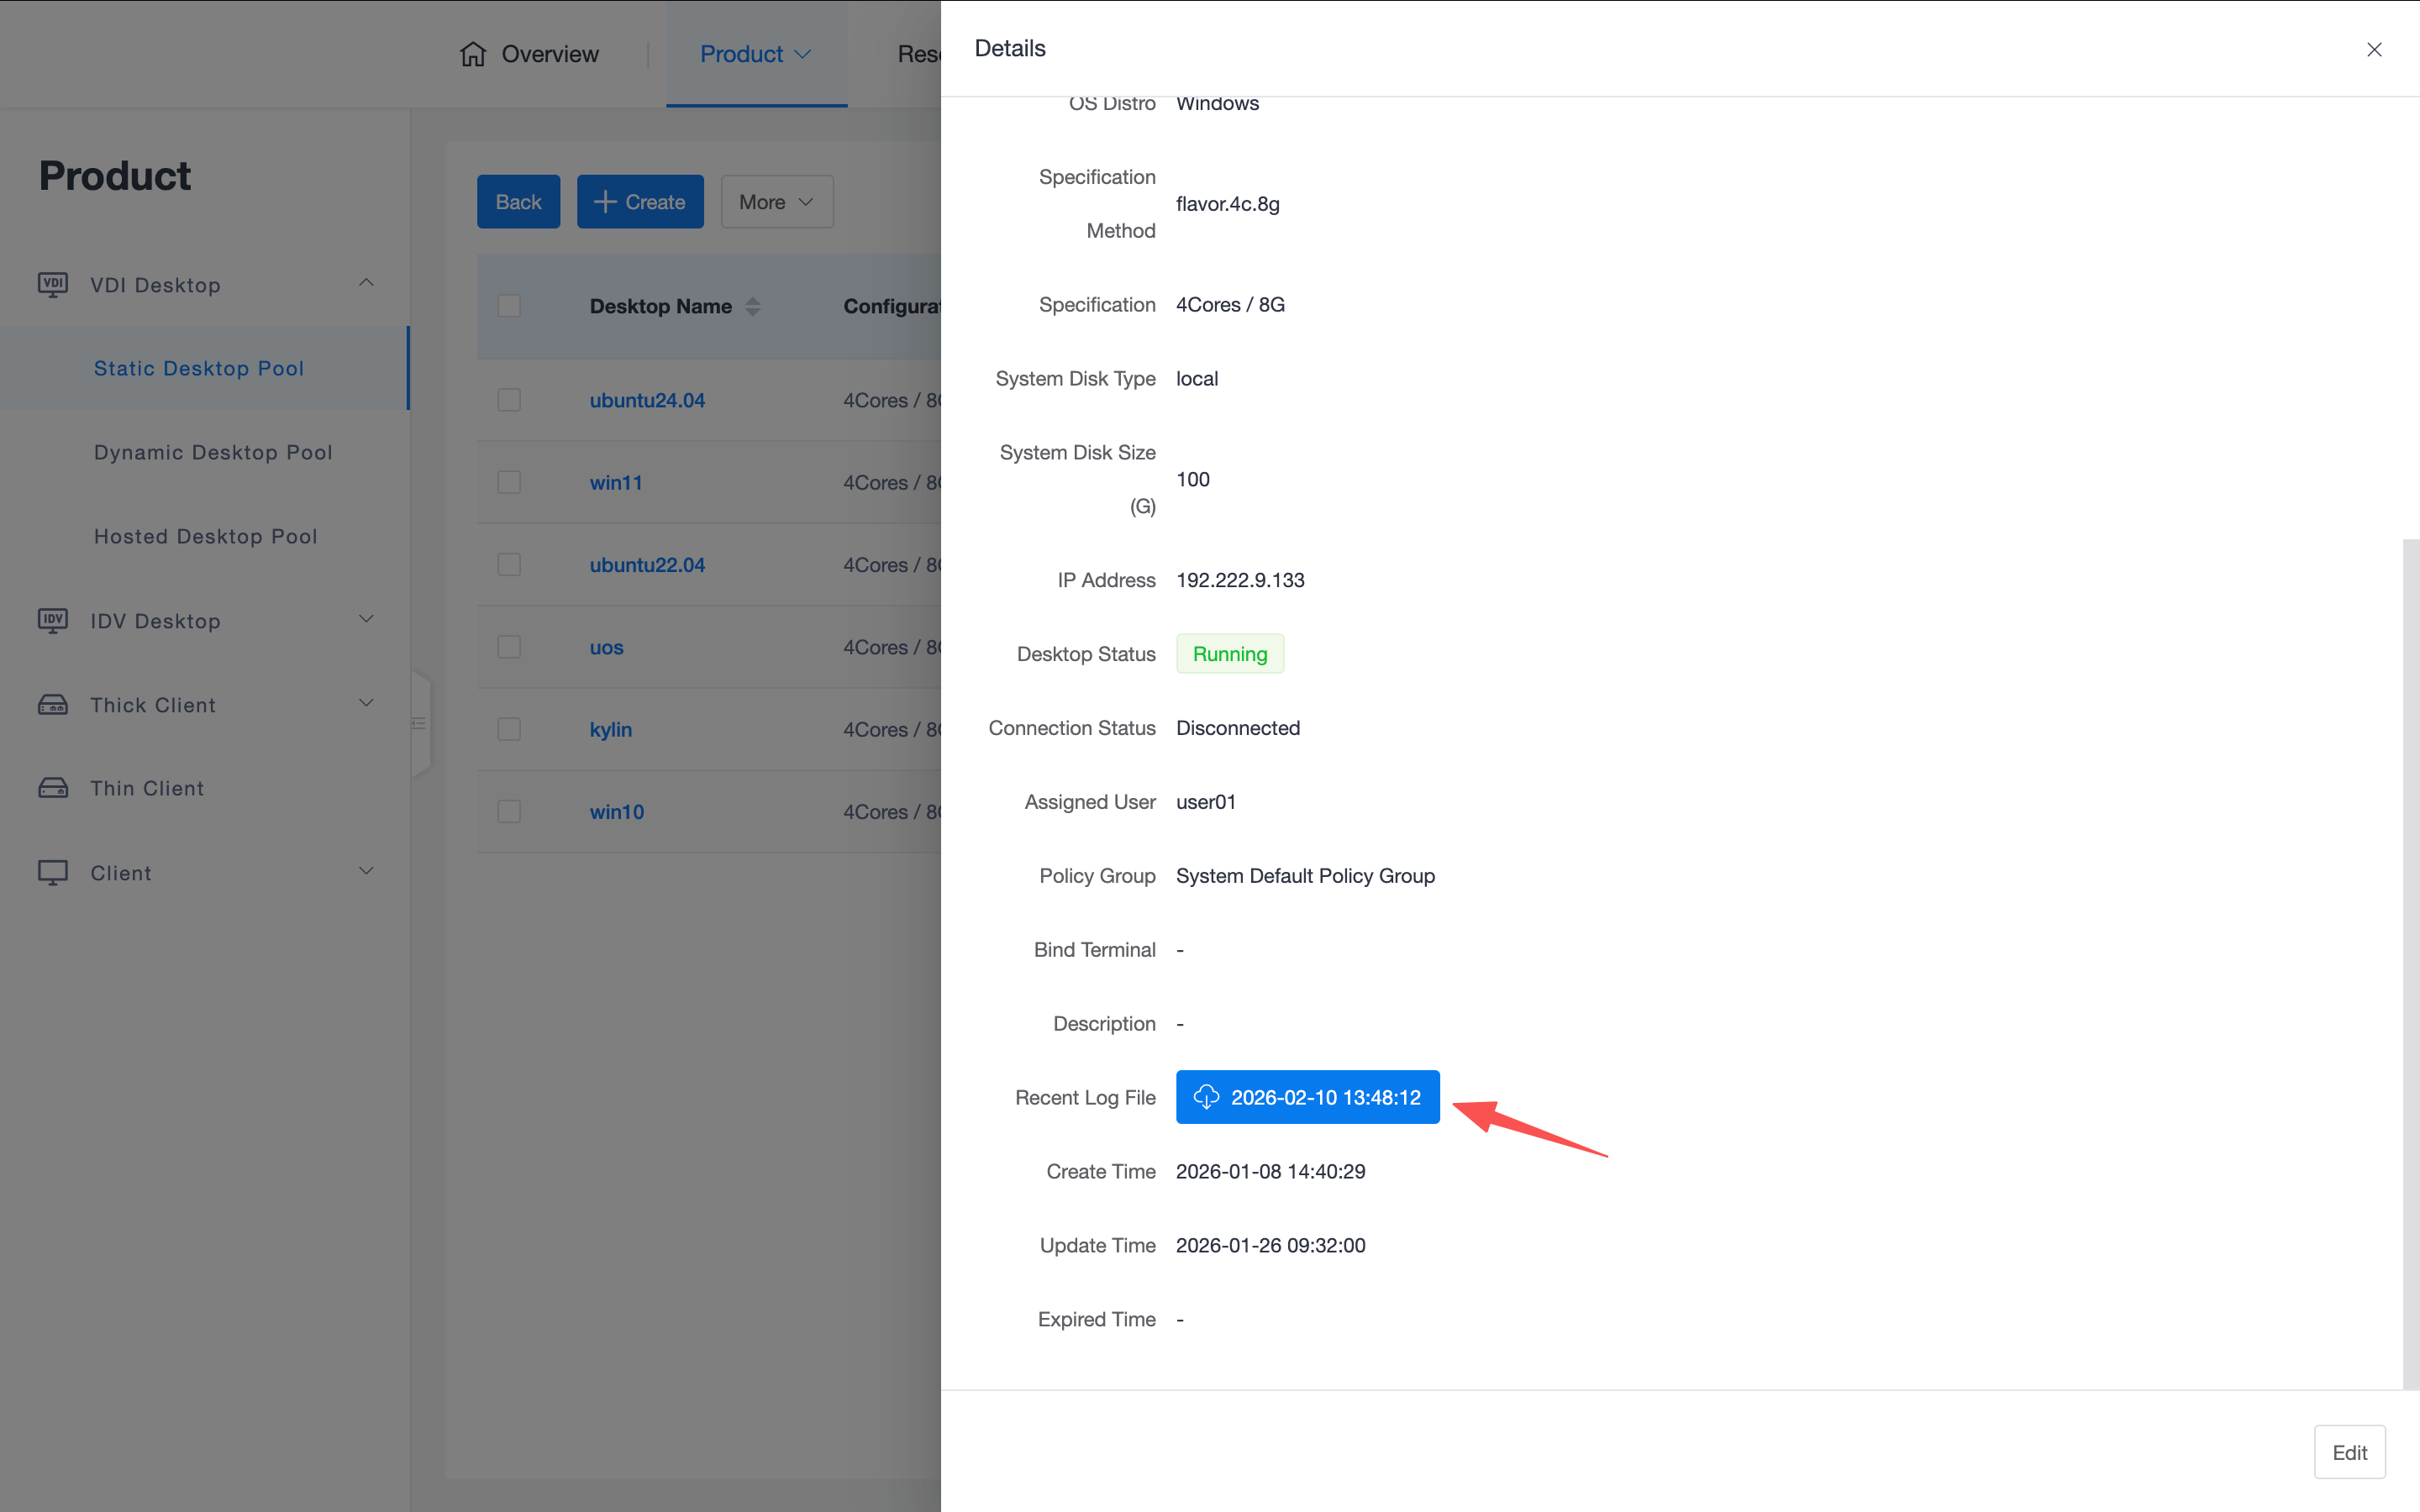Collapse the VDI Desktop menu section
The image size is (2420, 1512).
coord(366,284)
